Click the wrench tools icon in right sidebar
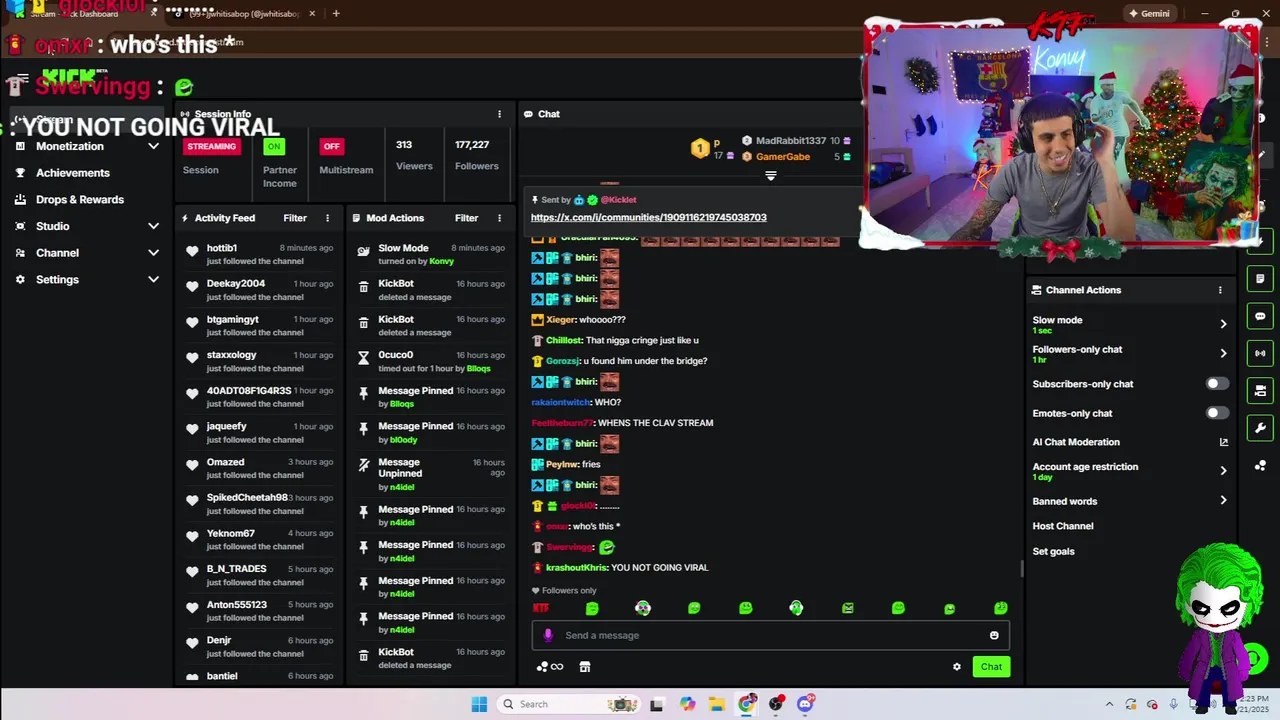The width and height of the screenshot is (1280, 720). pos(1260,428)
